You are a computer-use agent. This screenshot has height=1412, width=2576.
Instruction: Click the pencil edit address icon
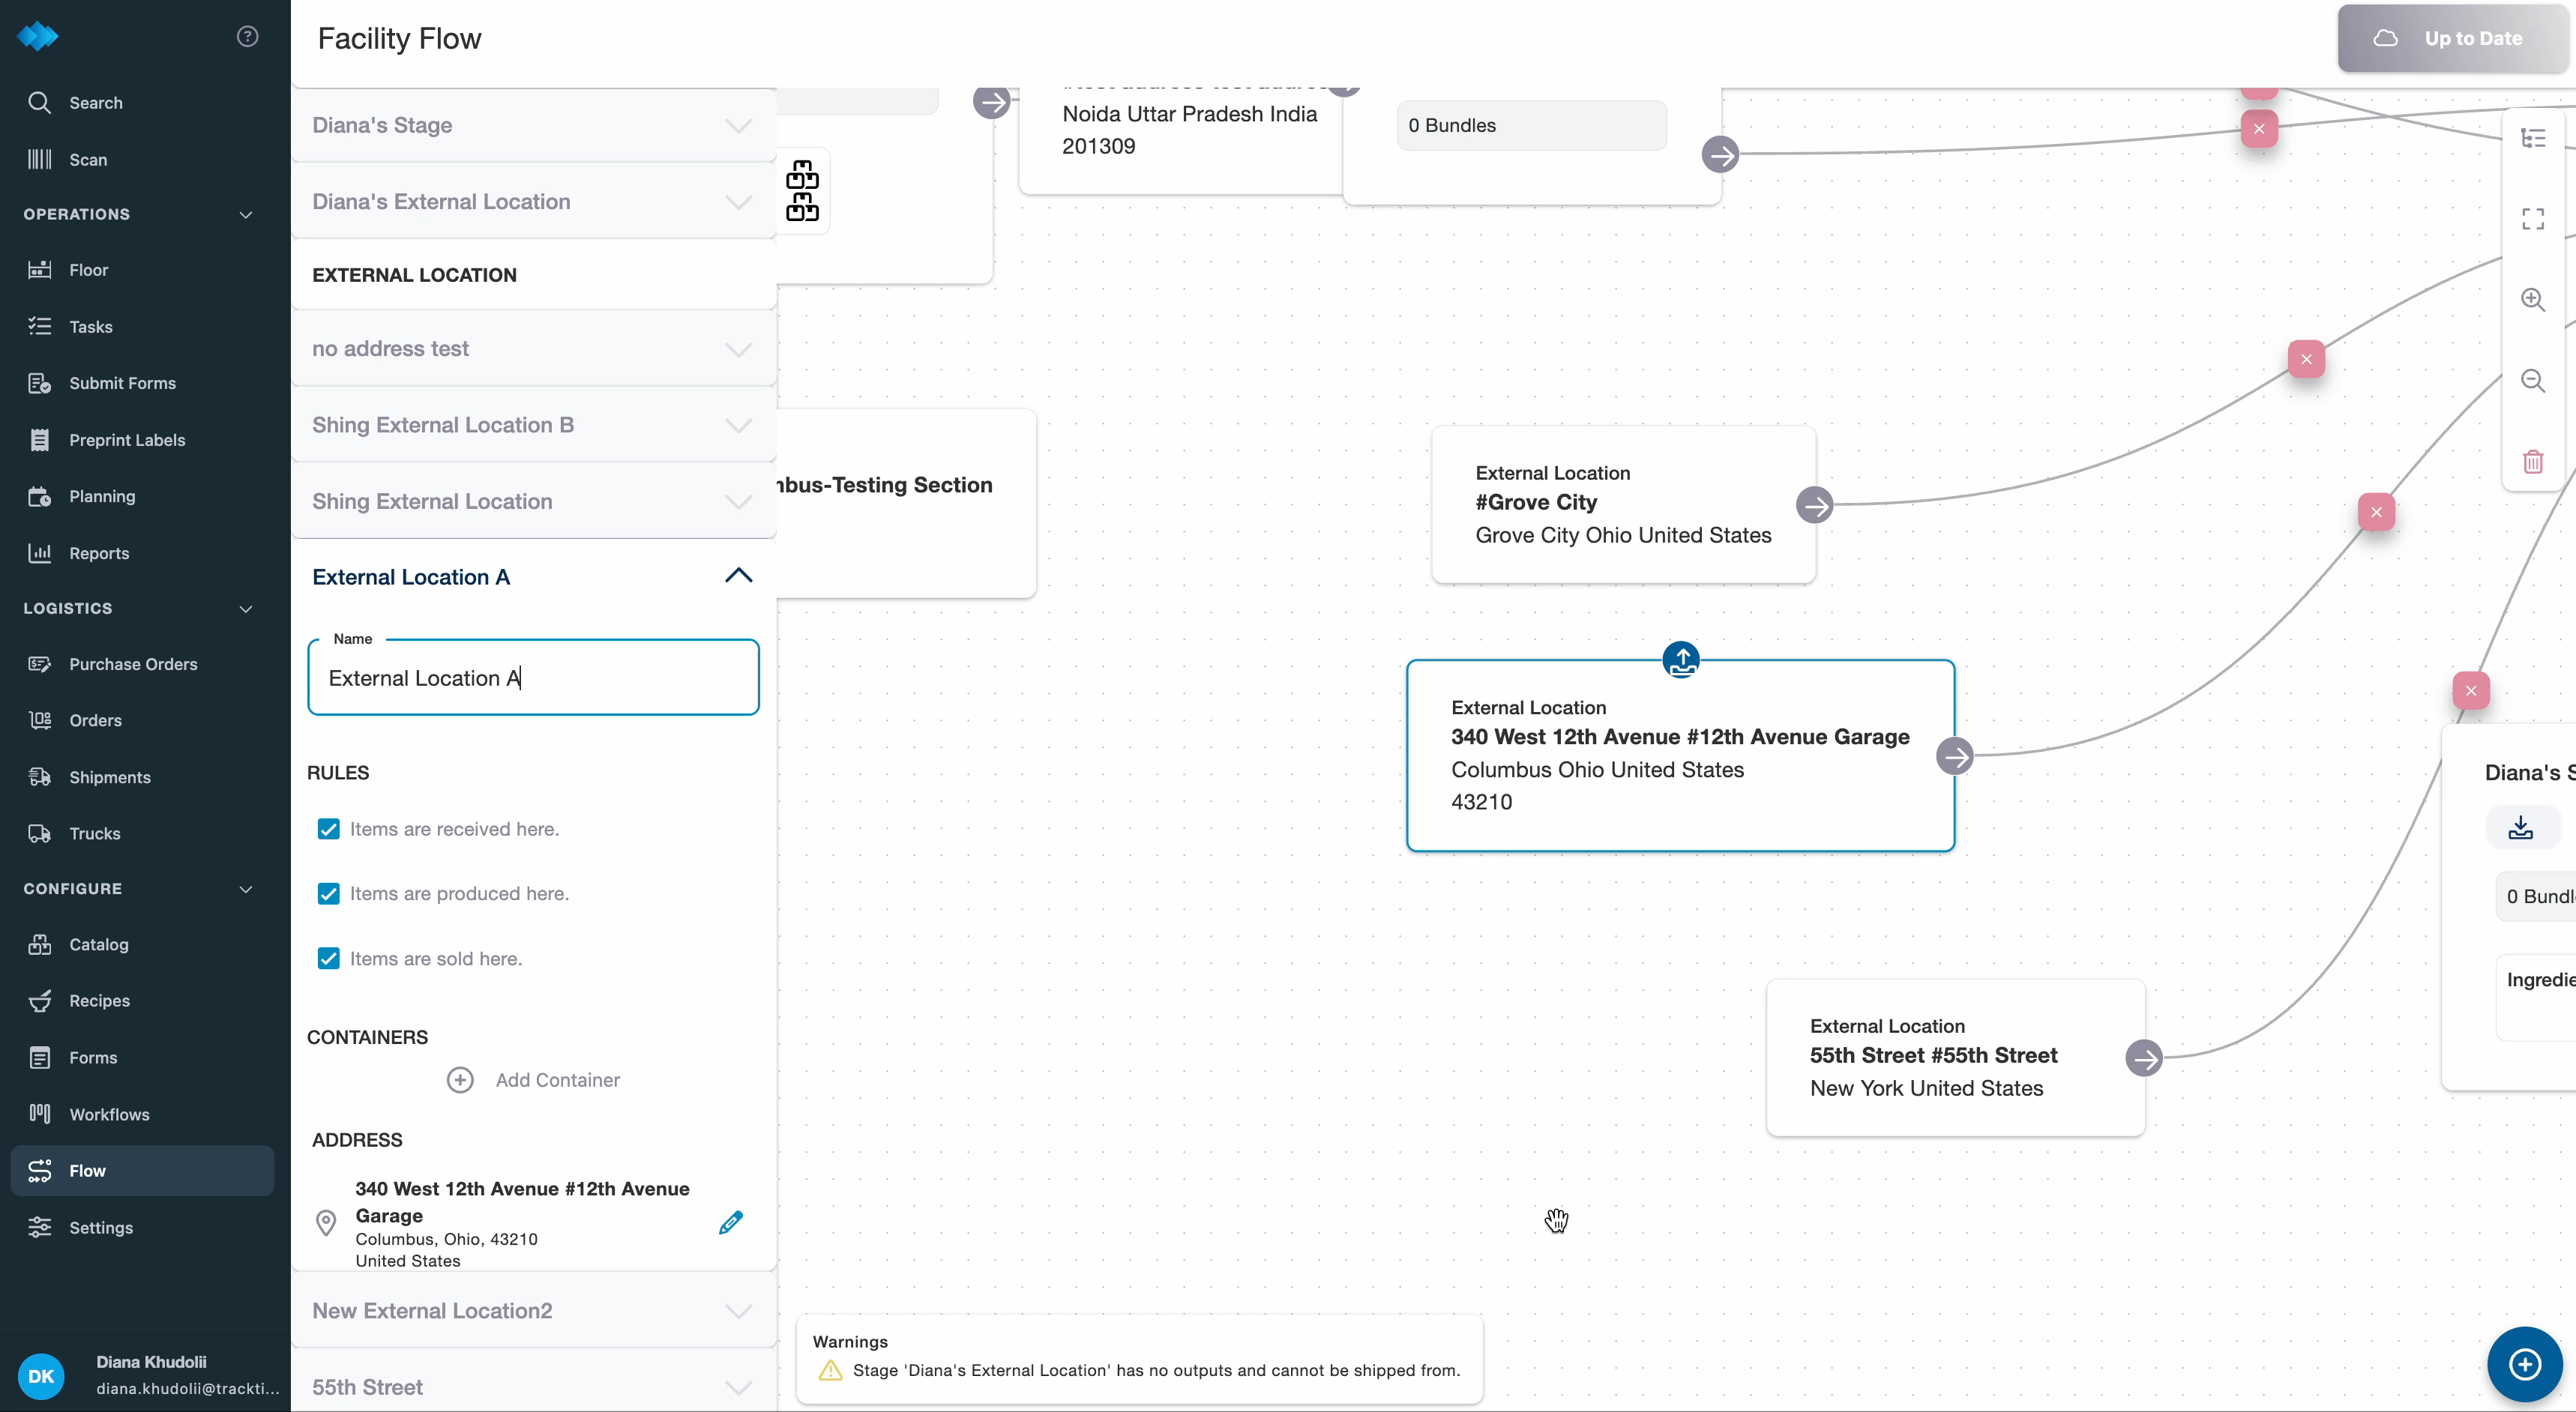coord(731,1222)
